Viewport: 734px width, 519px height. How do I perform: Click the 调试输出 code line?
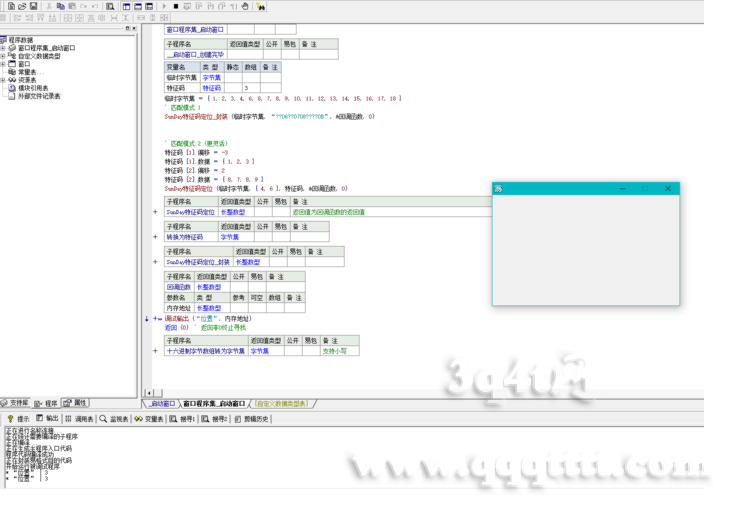(208, 318)
